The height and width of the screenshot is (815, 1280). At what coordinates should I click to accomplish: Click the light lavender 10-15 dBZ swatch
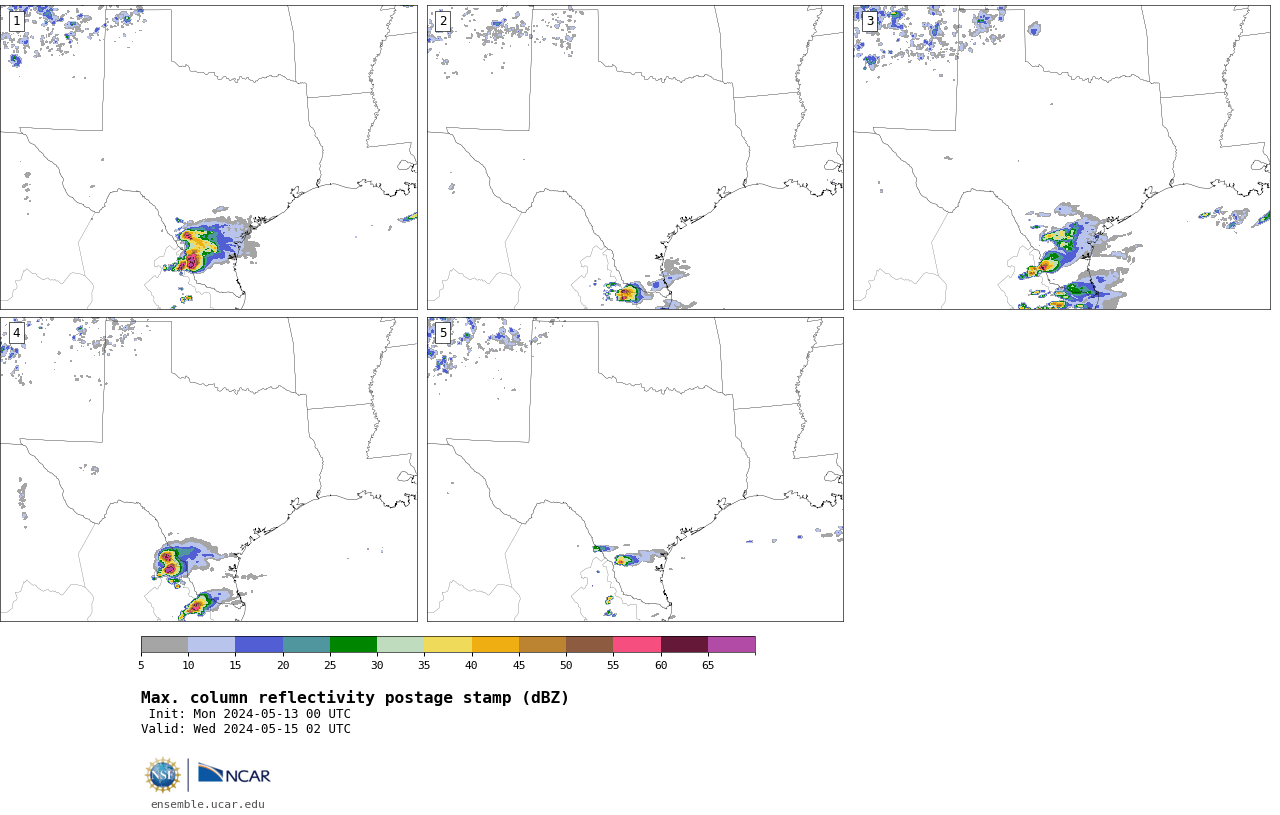click(x=211, y=644)
